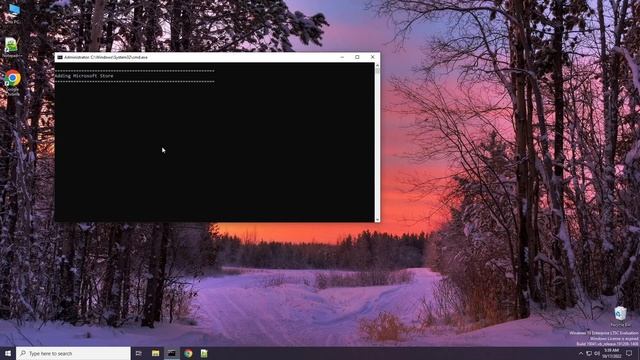Open the volume control tray icon
This screenshot has height=360, width=640.
[597, 353]
